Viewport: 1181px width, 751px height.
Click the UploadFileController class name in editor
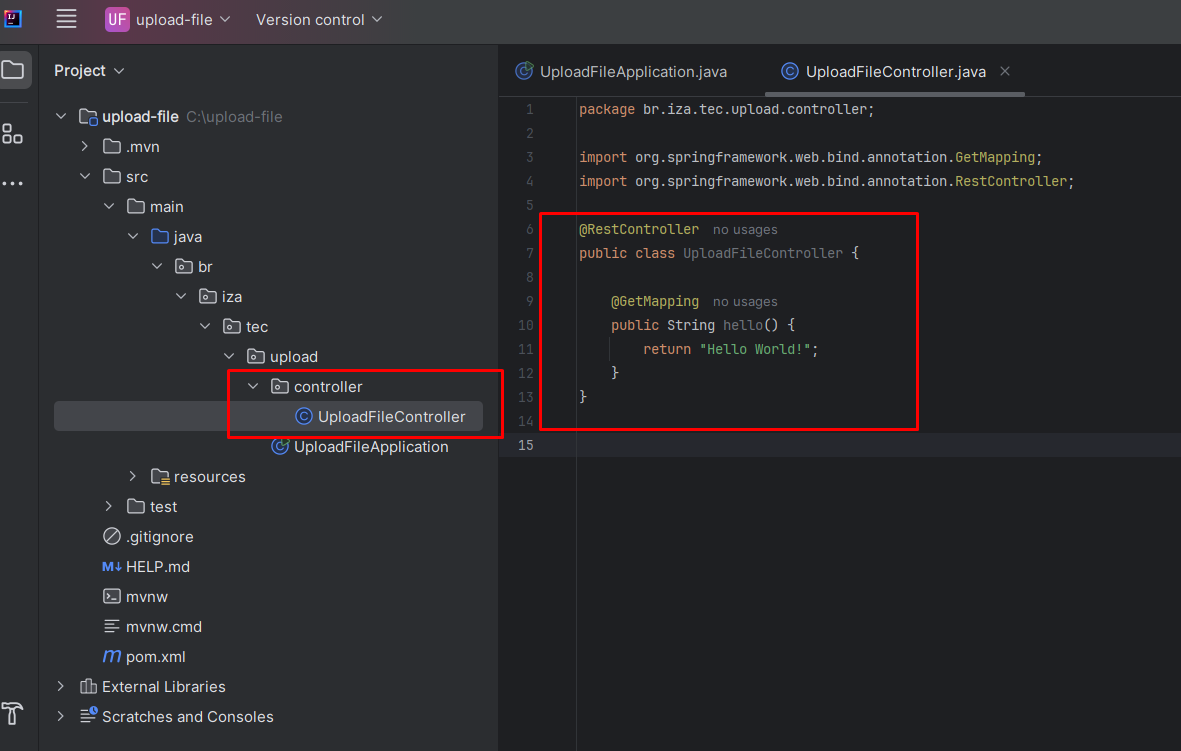click(x=762, y=253)
